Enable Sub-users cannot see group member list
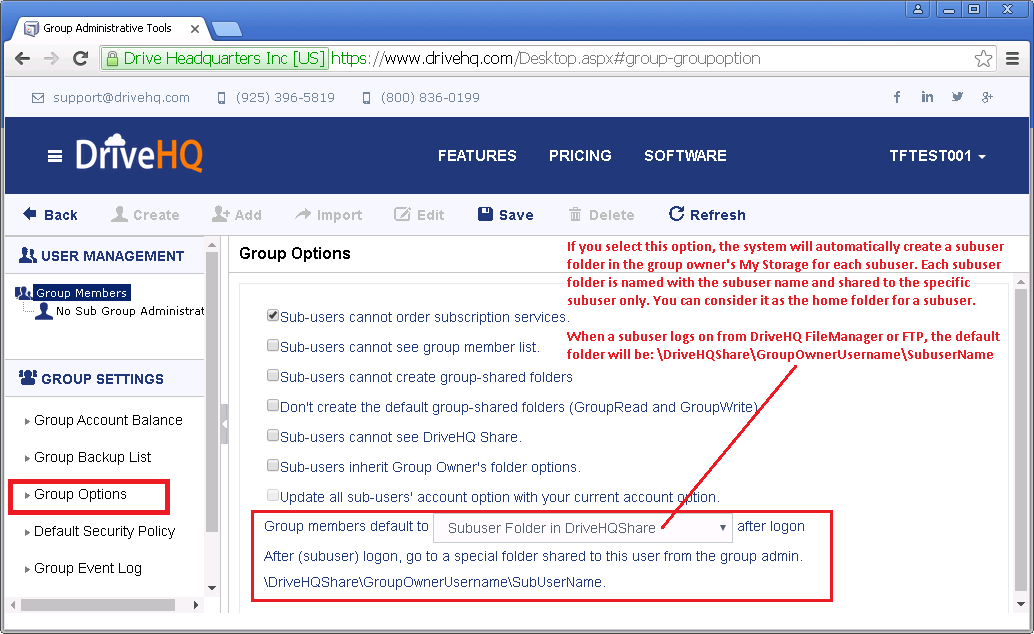 tap(273, 346)
